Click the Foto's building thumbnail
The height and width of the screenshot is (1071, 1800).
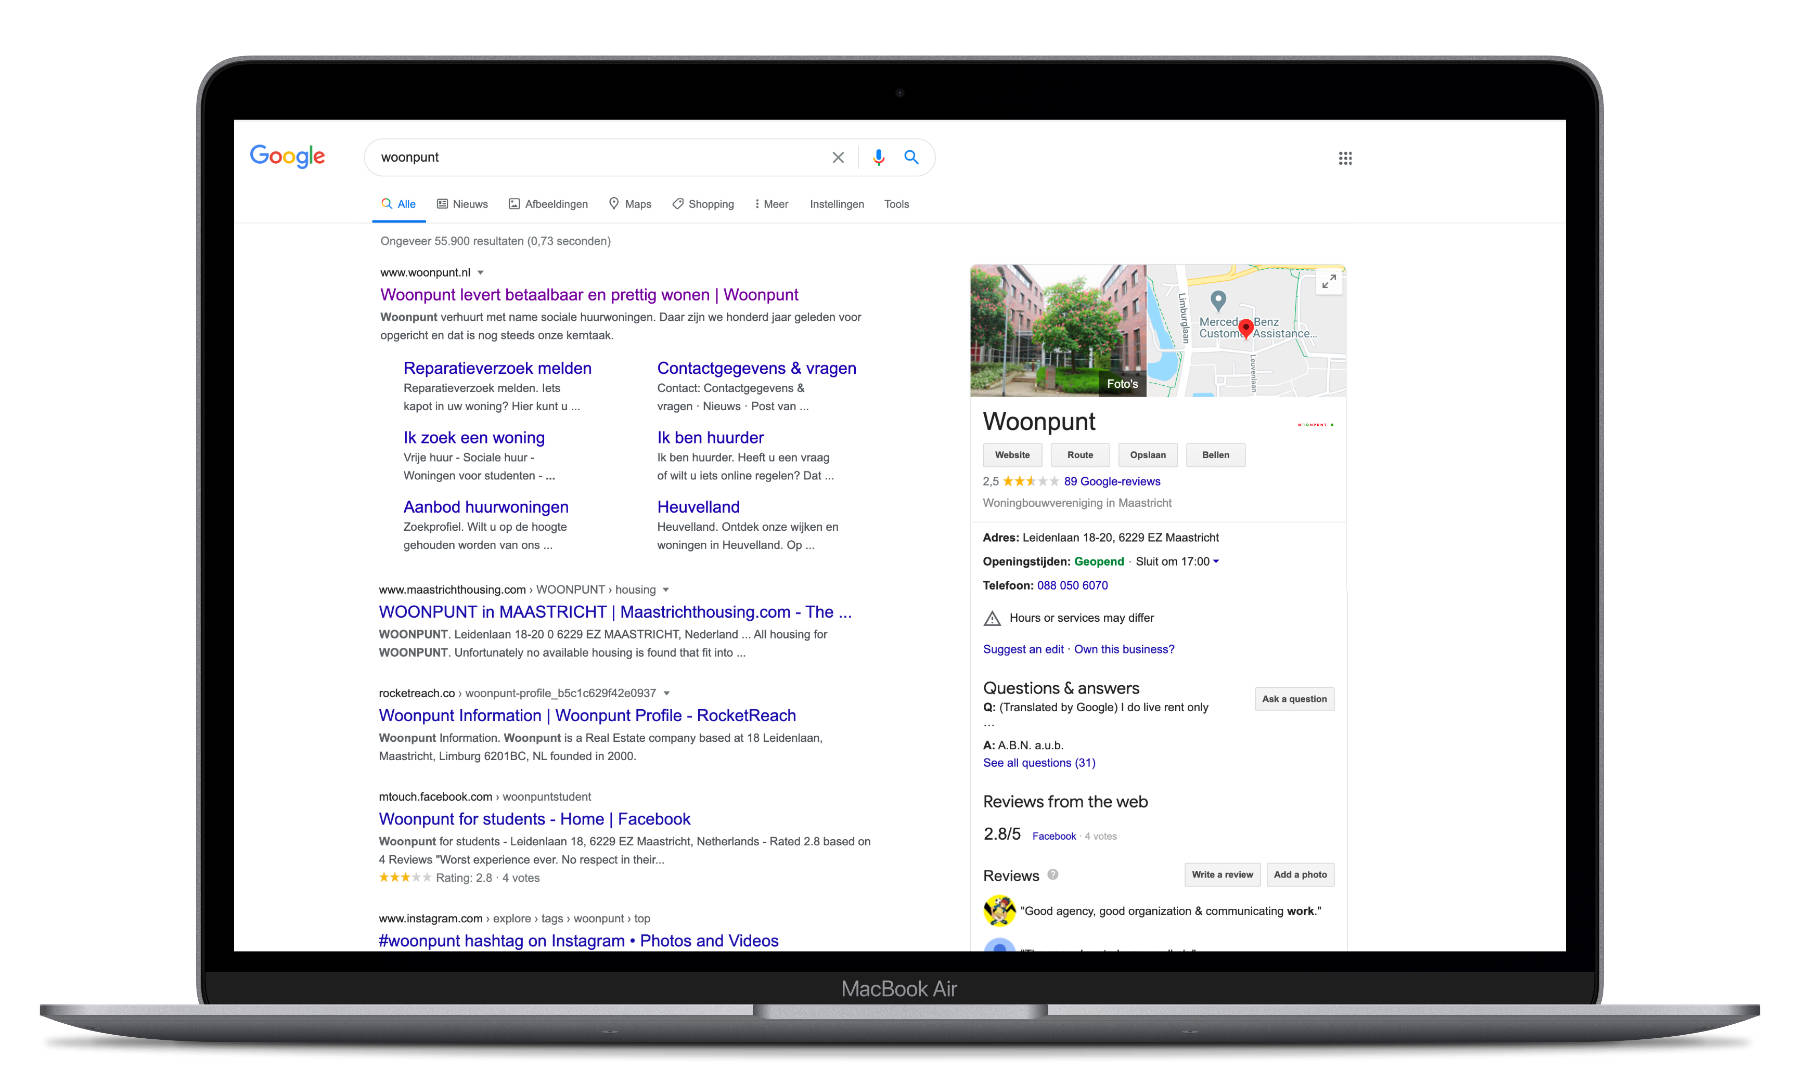1058,330
